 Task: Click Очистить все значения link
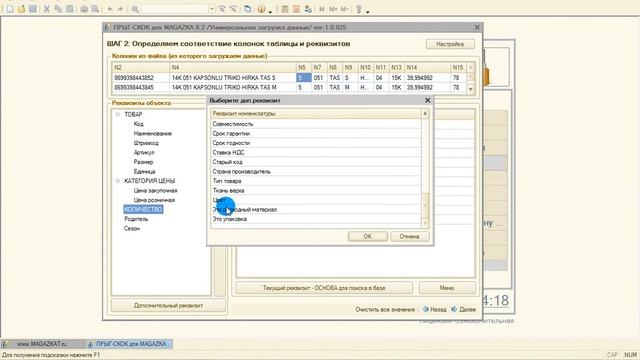[385, 309]
